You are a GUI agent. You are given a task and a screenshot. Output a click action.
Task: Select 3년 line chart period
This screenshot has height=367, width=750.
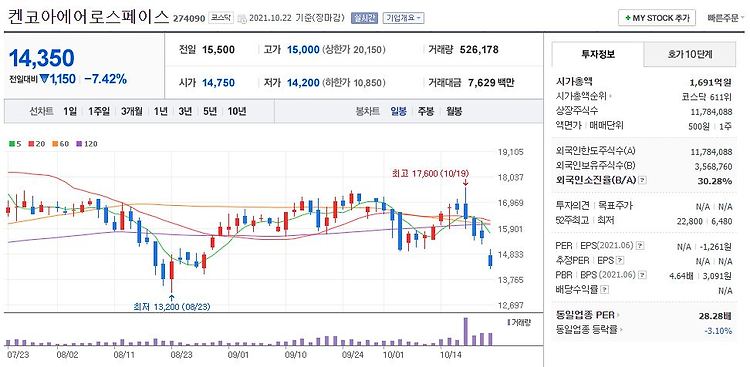click(185, 111)
